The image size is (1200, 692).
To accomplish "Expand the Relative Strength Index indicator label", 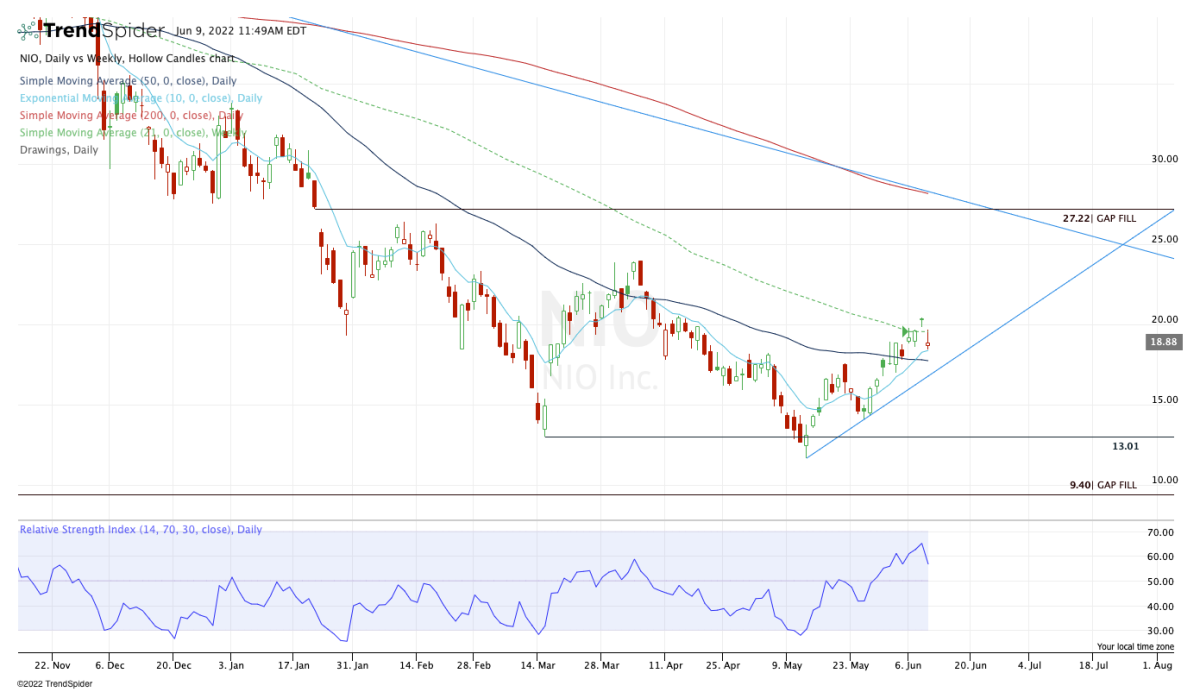I will point(142,529).
